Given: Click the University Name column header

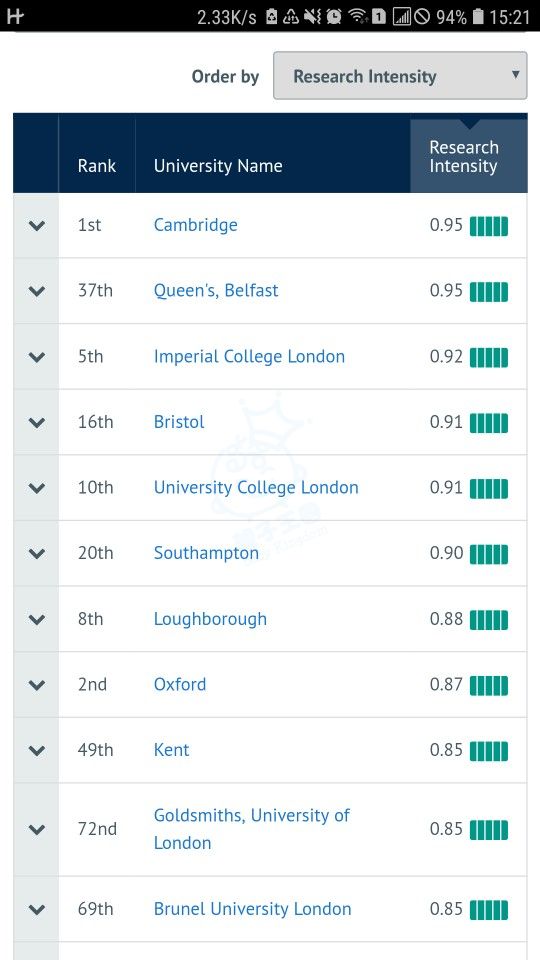Looking at the screenshot, I should pyautogui.click(x=218, y=166).
